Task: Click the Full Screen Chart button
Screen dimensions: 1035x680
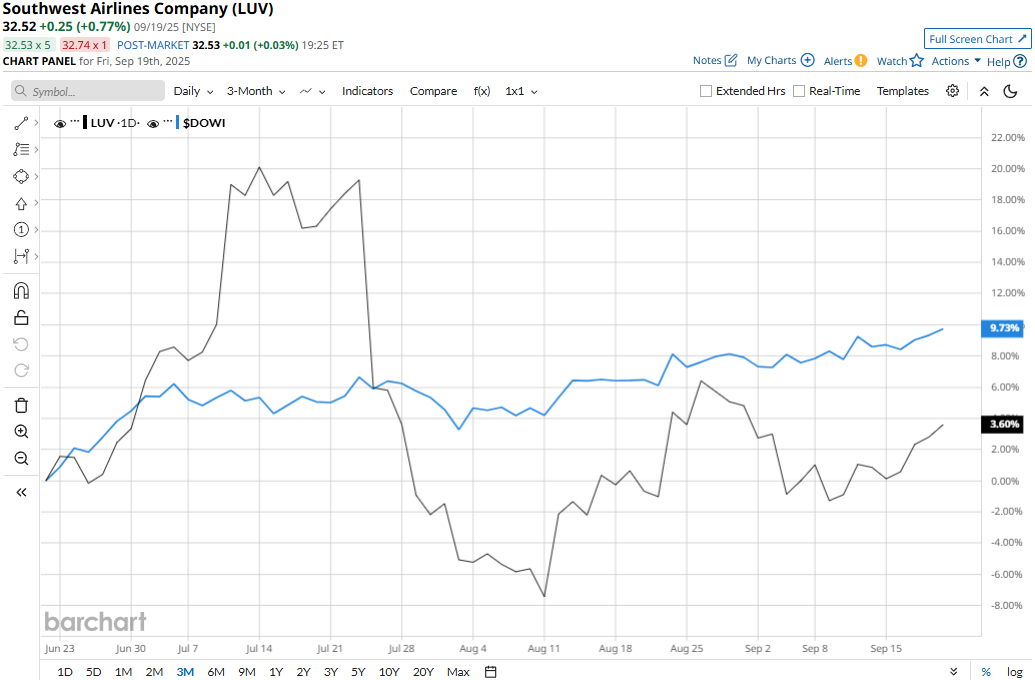Action: (x=977, y=39)
